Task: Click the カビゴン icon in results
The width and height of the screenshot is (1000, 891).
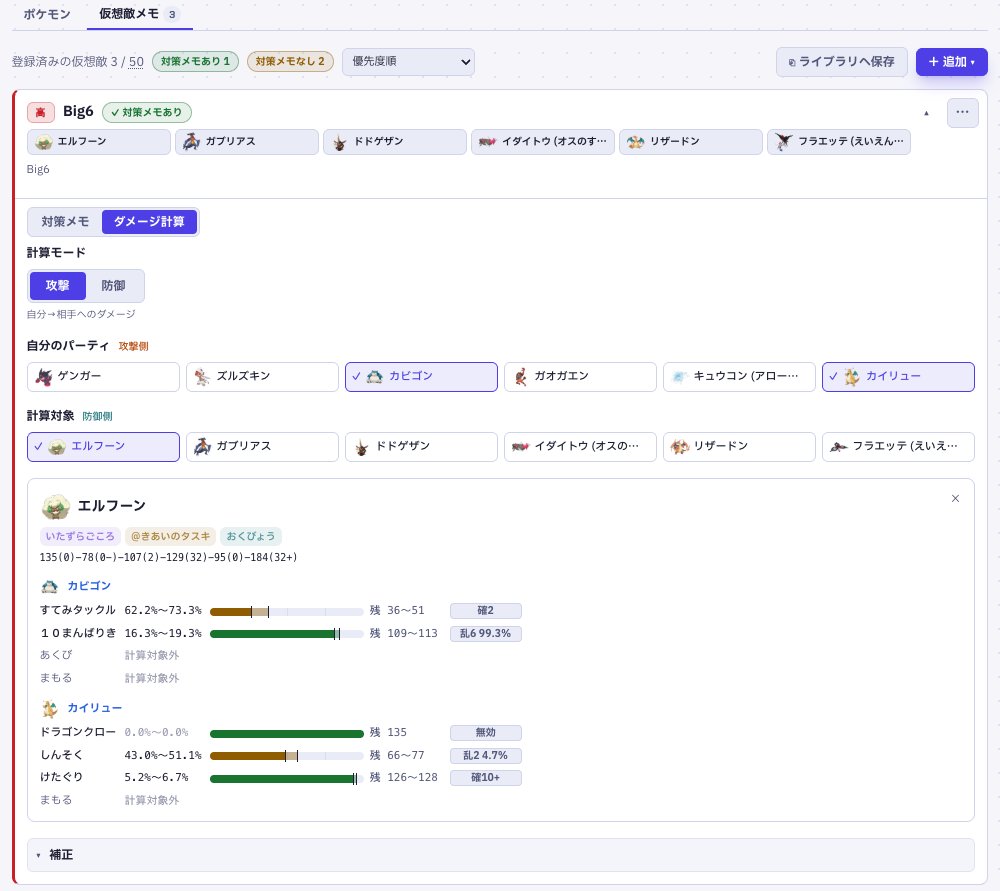Action: click(x=50, y=586)
